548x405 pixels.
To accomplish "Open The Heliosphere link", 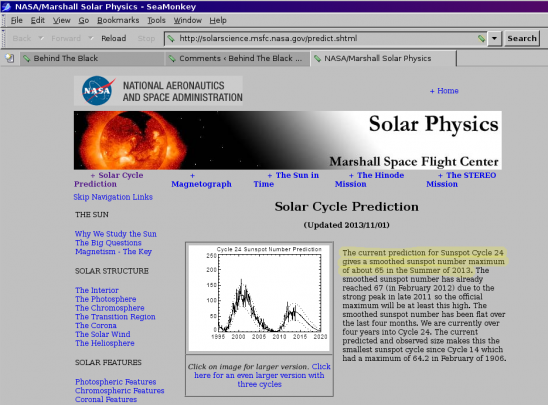I will 105,343.
